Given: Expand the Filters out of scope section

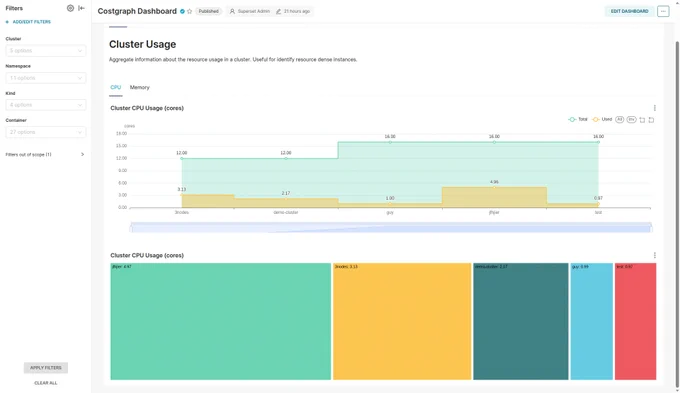Looking at the screenshot, I should pos(45,154).
